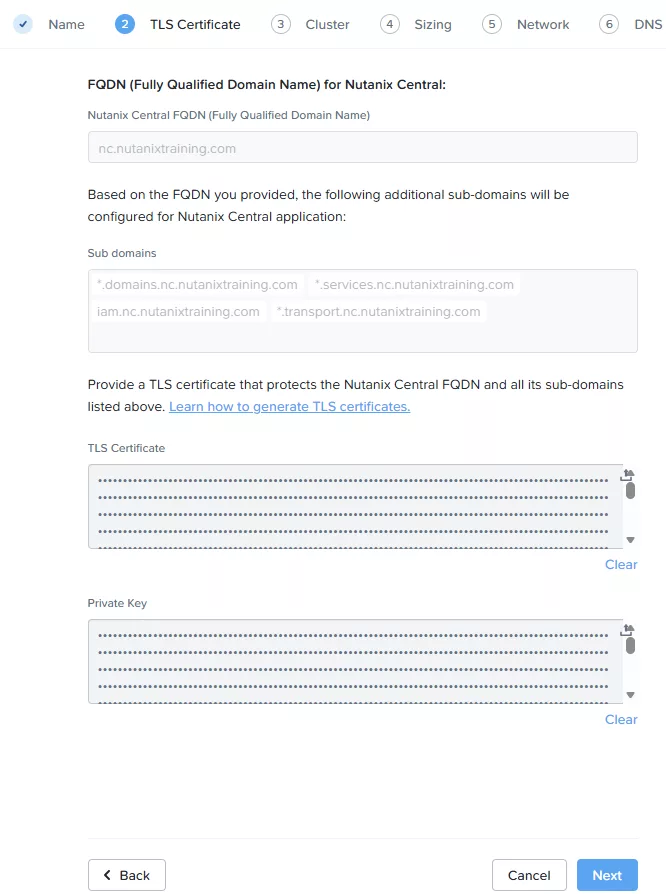The width and height of the screenshot is (666, 894).
Task: Click the step 3 circle icon
Action: point(281,24)
